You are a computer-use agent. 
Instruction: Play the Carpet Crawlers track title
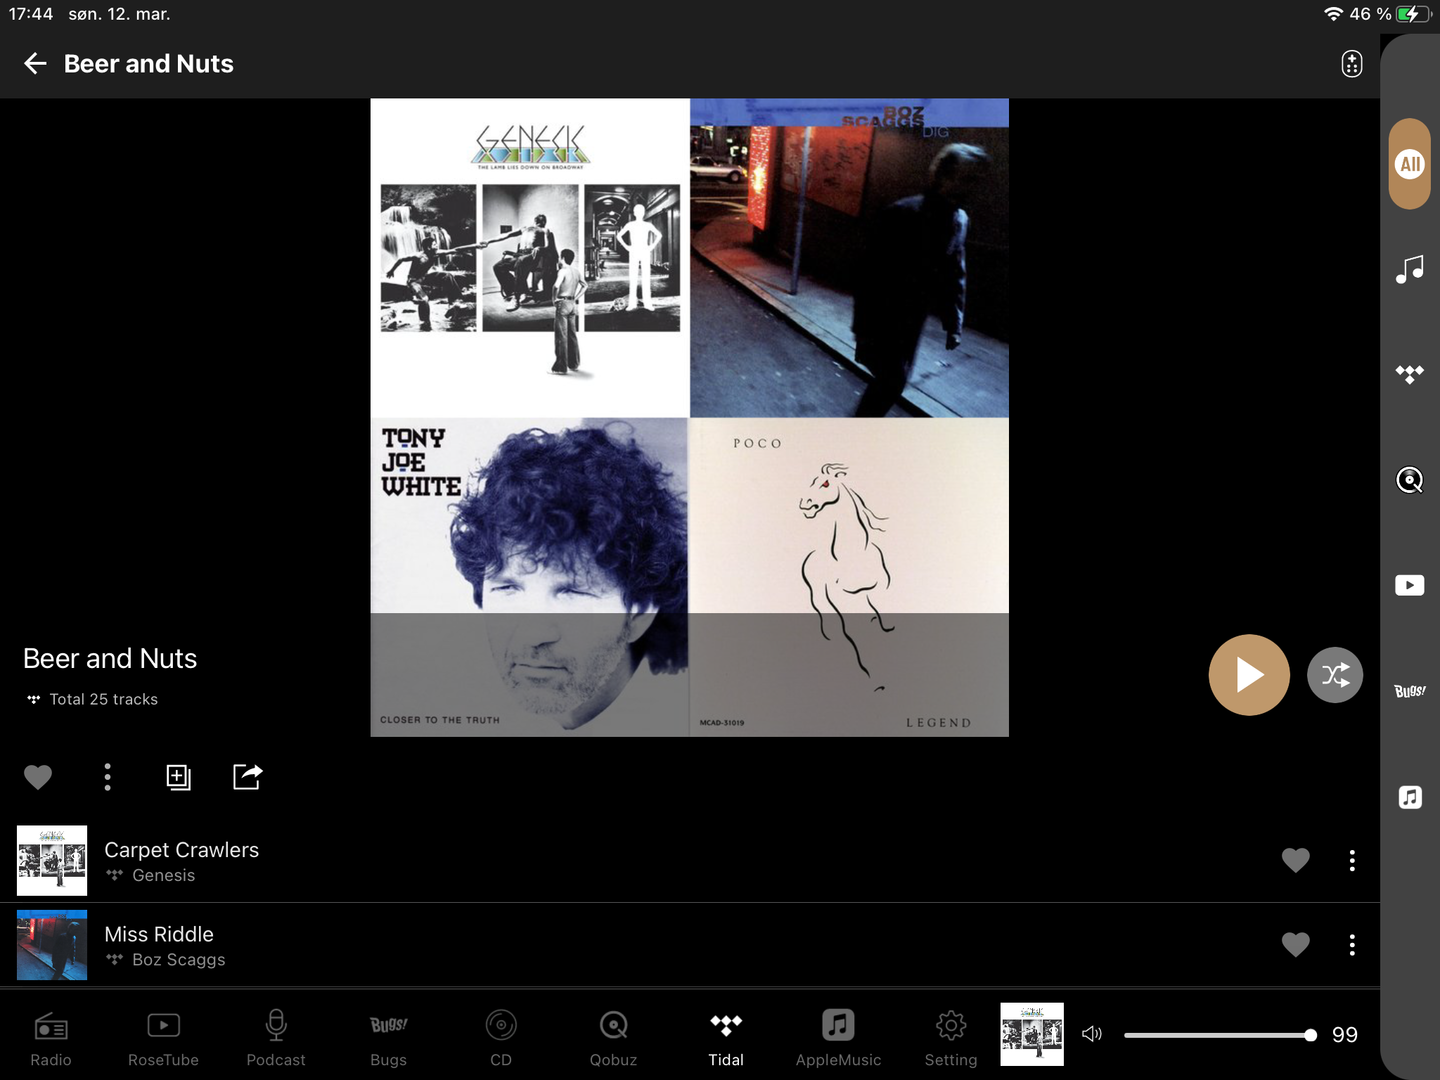pyautogui.click(x=182, y=850)
